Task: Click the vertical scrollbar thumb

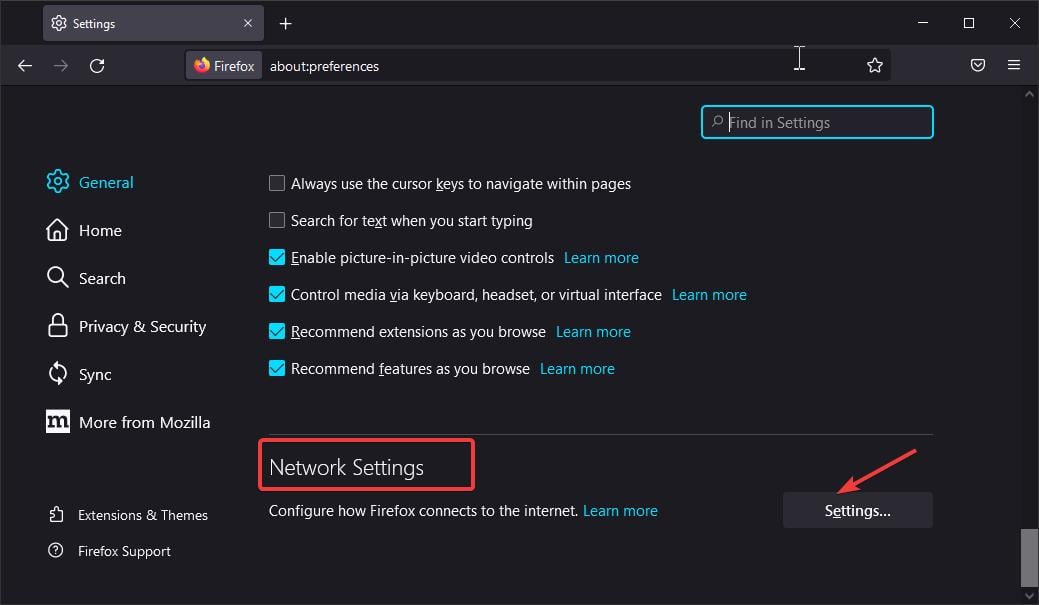Action: pyautogui.click(x=1029, y=557)
